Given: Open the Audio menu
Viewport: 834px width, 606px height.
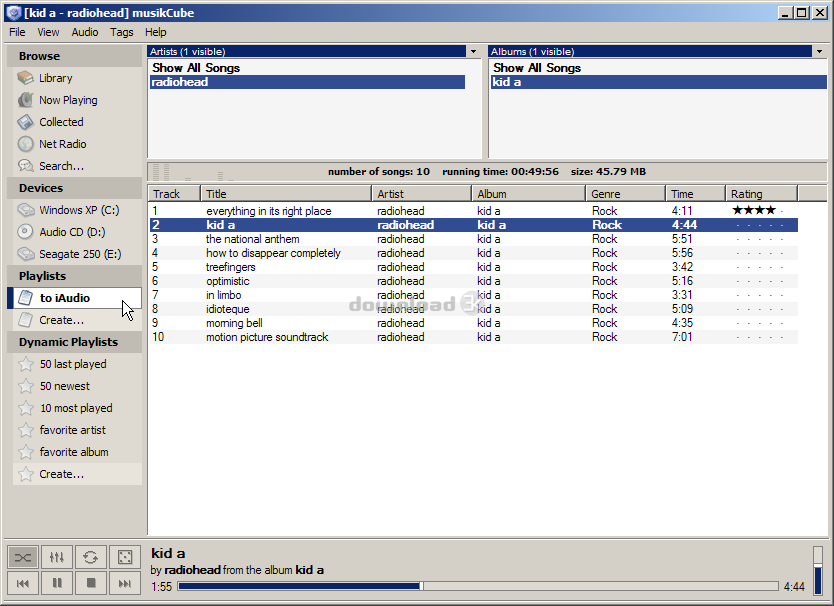Looking at the screenshot, I should [x=85, y=32].
